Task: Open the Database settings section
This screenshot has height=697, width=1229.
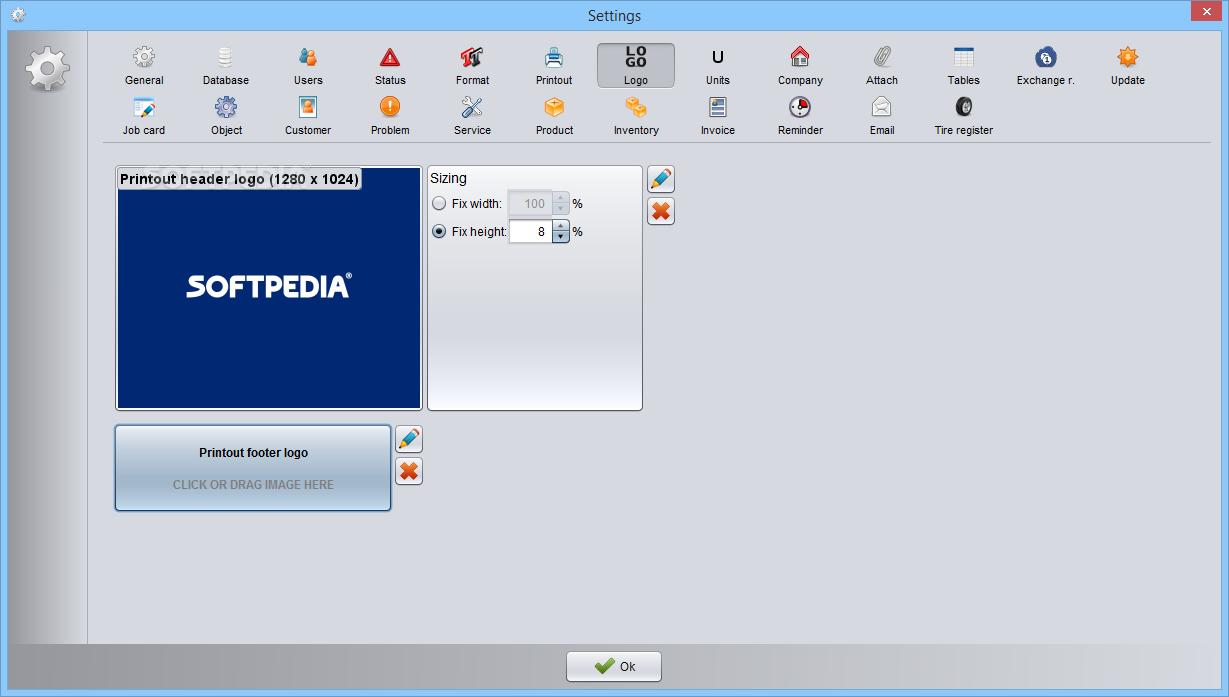Action: [x=226, y=66]
